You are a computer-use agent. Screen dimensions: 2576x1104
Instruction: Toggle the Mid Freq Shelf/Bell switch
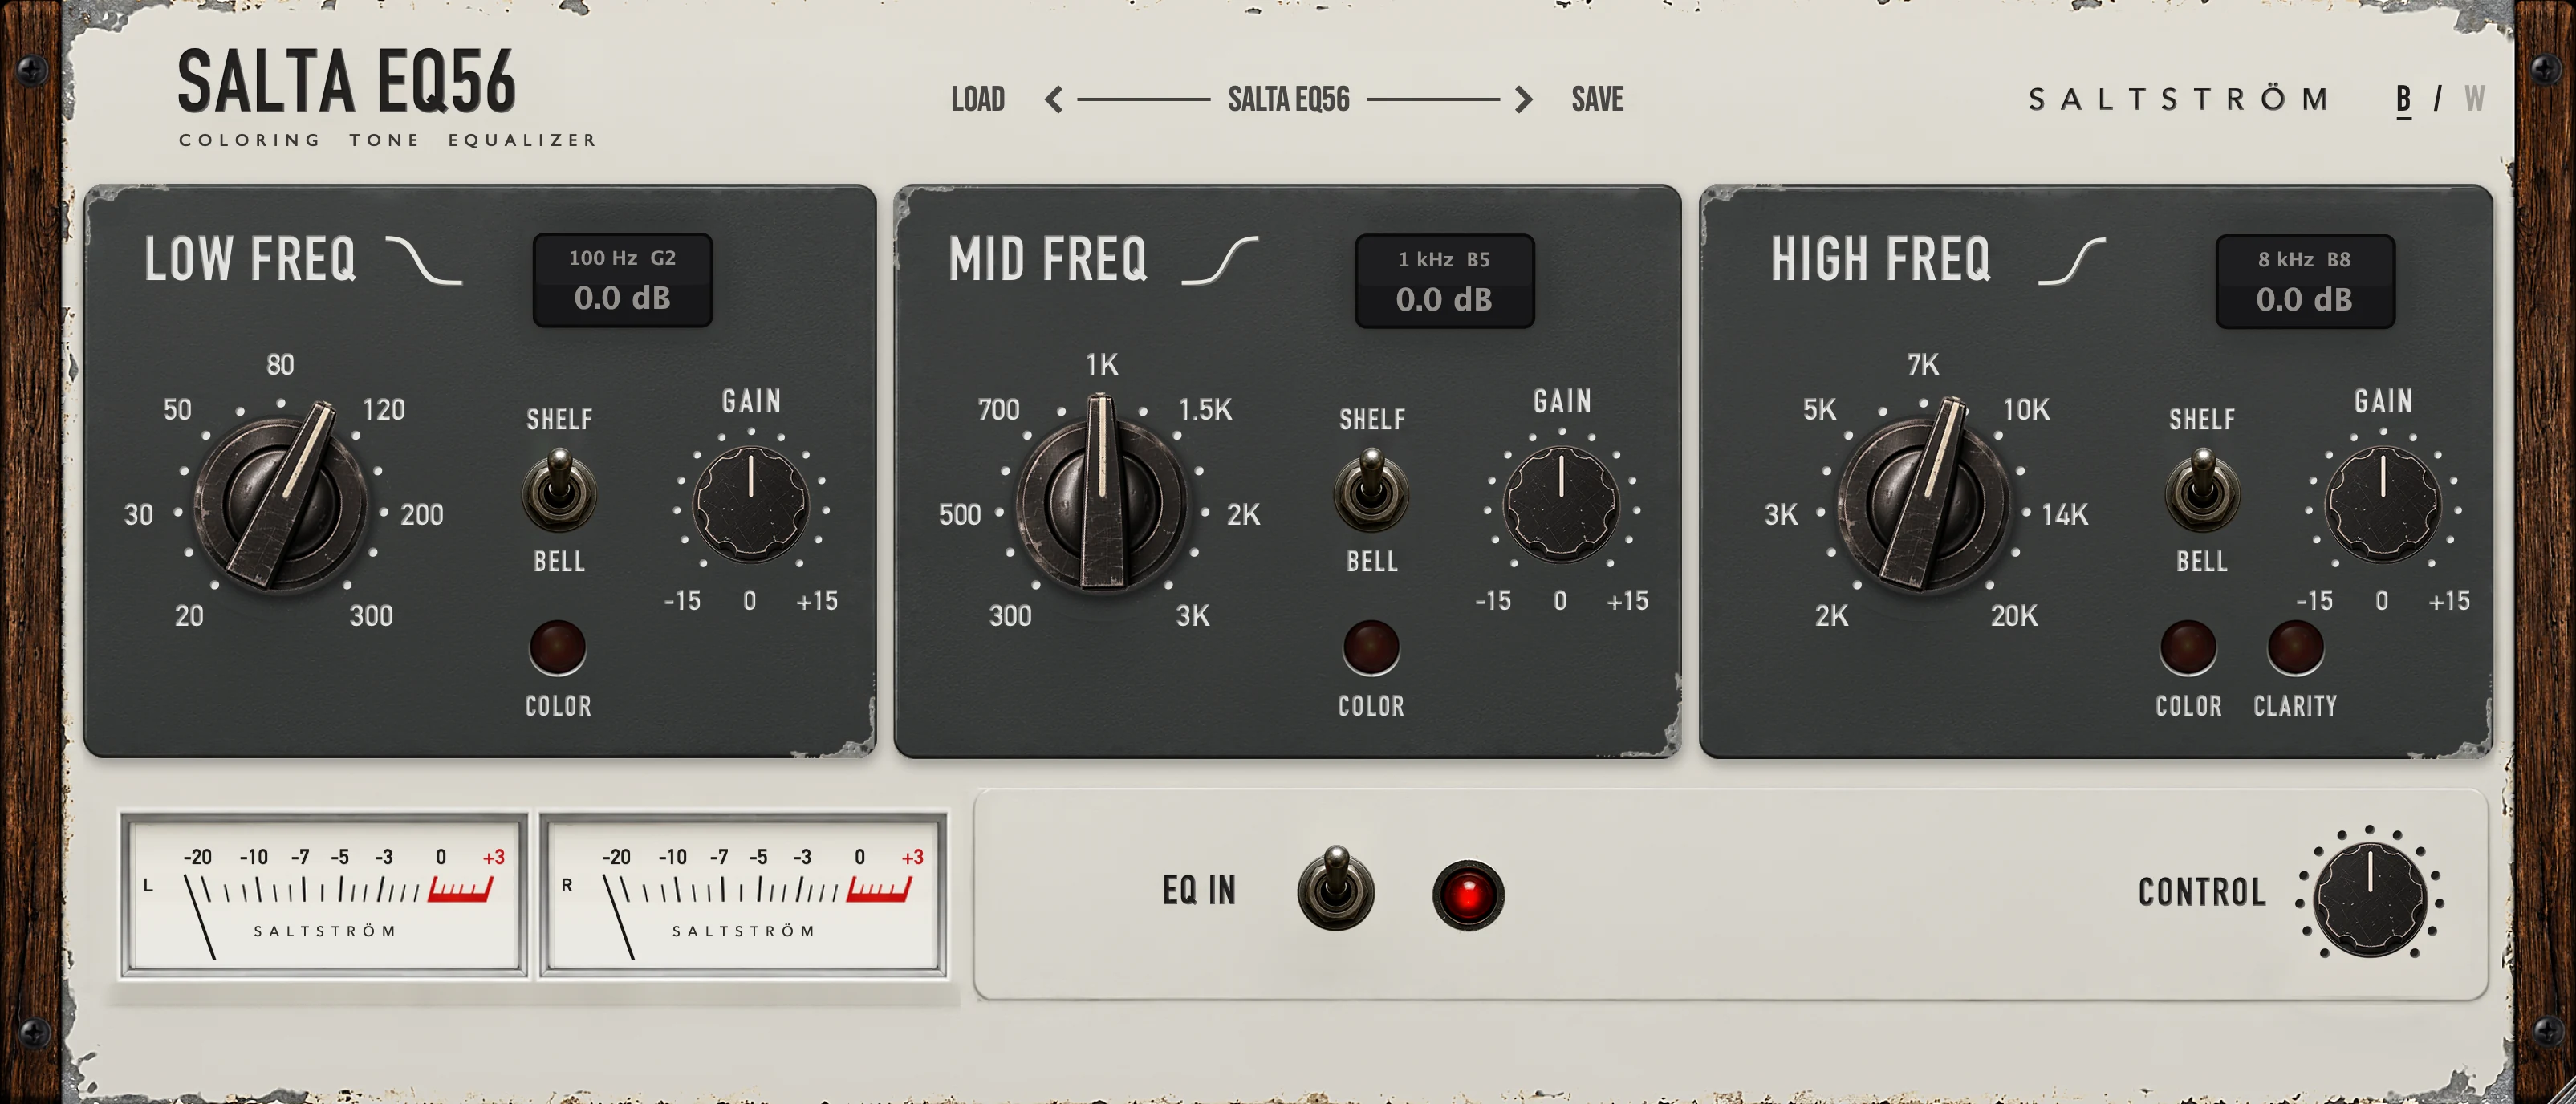pyautogui.click(x=1371, y=490)
